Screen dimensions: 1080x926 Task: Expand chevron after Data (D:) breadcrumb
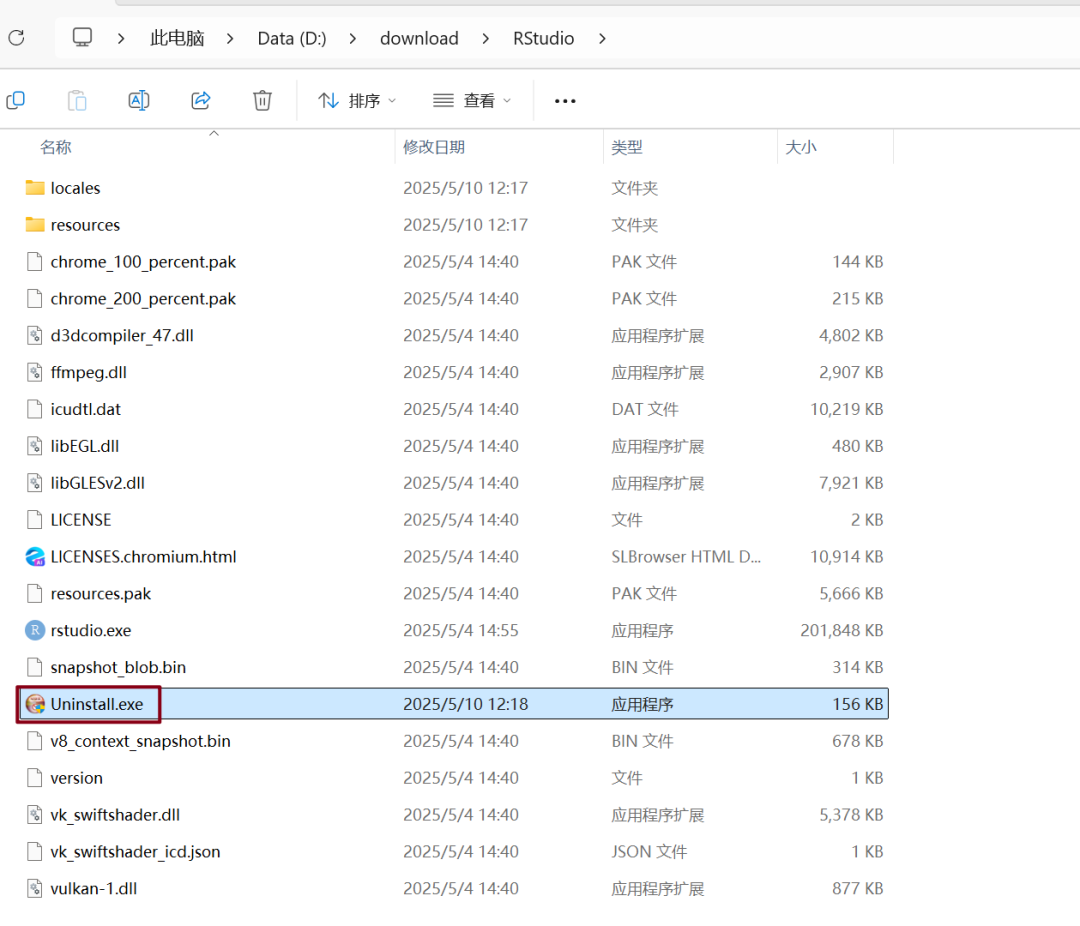tap(353, 39)
